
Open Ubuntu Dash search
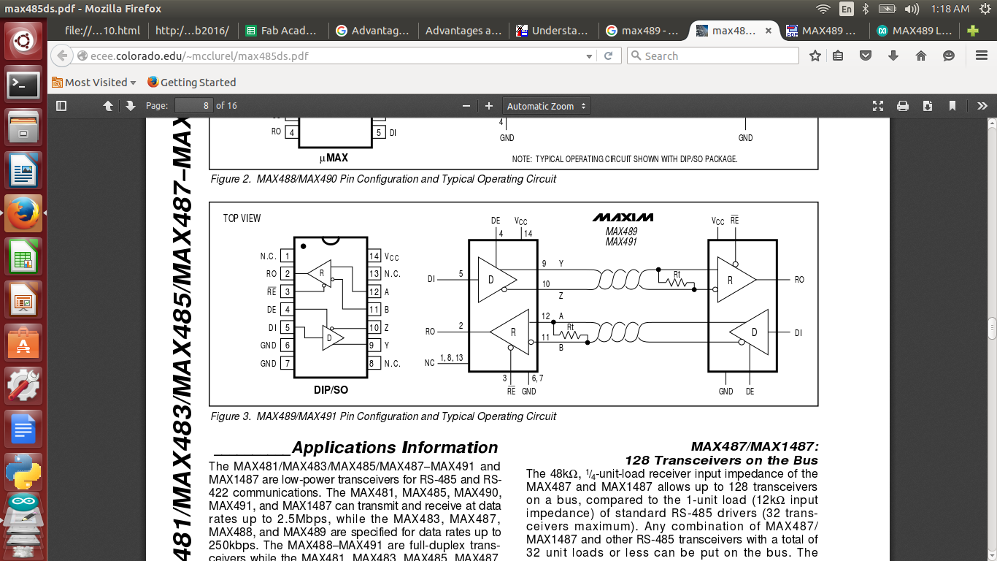pos(24,41)
